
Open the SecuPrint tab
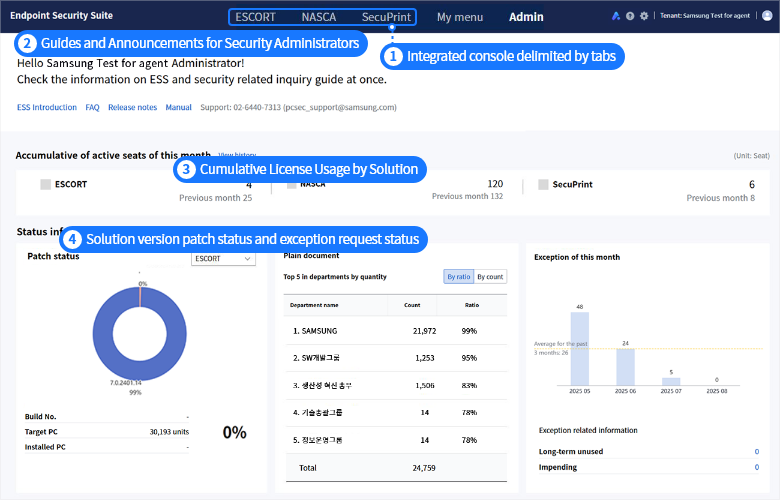pyautogui.click(x=386, y=17)
